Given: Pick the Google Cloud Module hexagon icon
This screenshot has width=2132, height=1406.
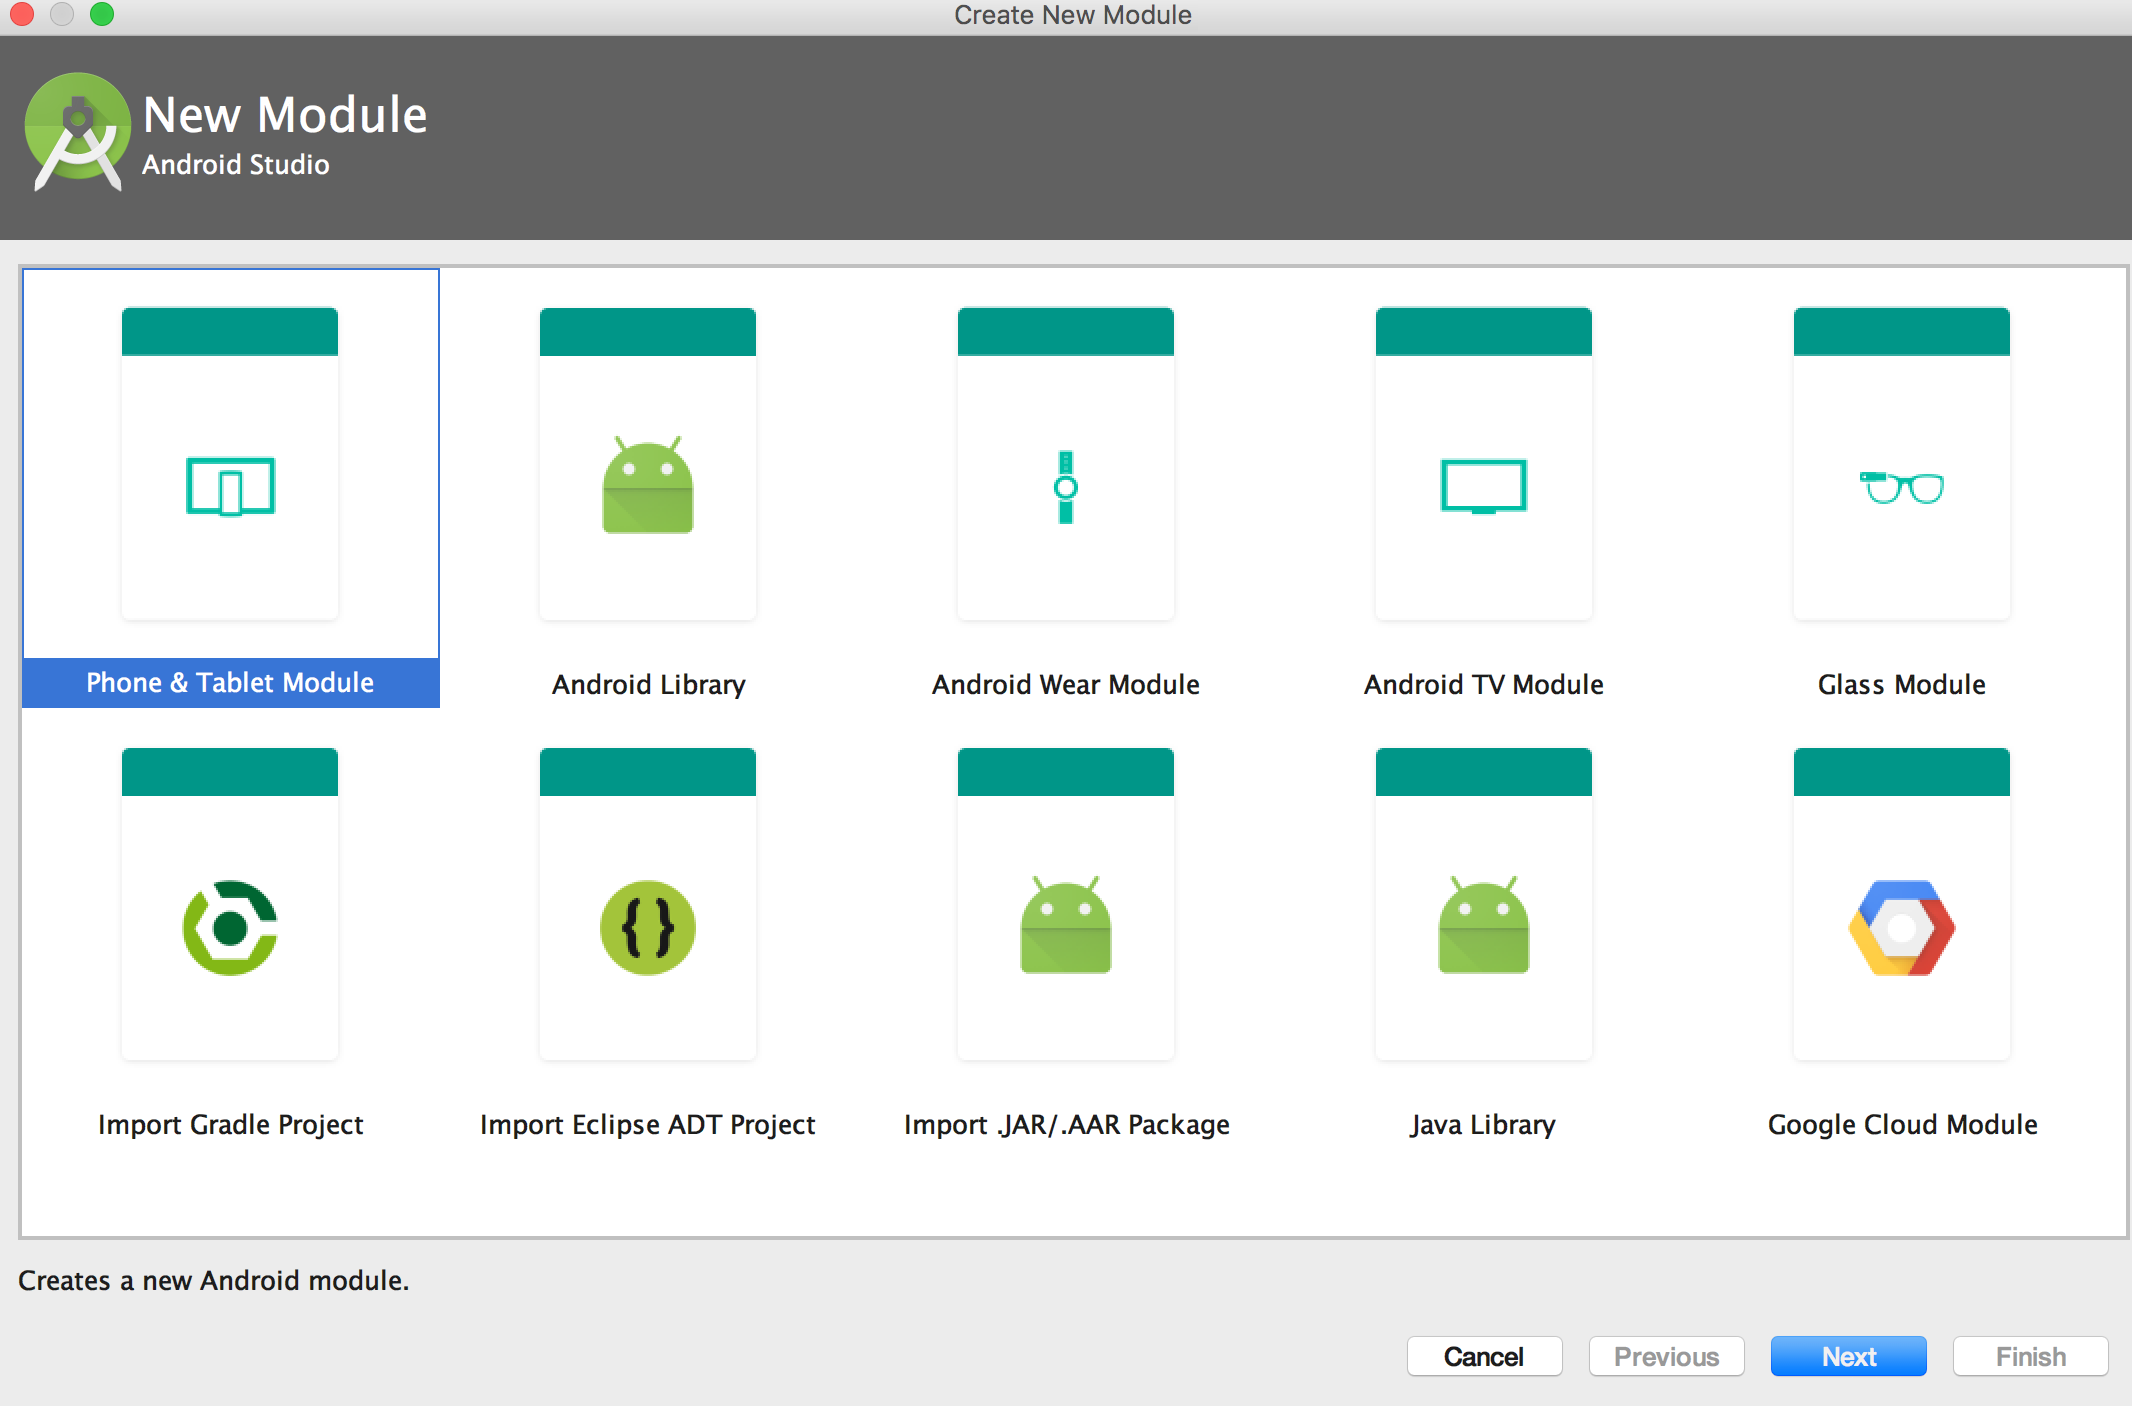Looking at the screenshot, I should pos(1902,928).
